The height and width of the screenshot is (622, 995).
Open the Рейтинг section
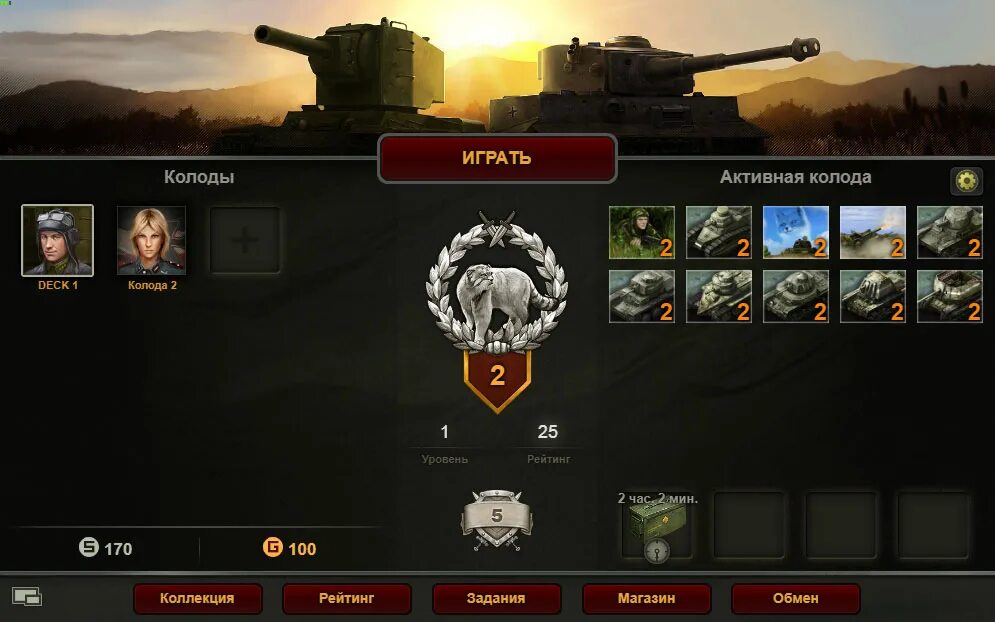tap(346, 598)
